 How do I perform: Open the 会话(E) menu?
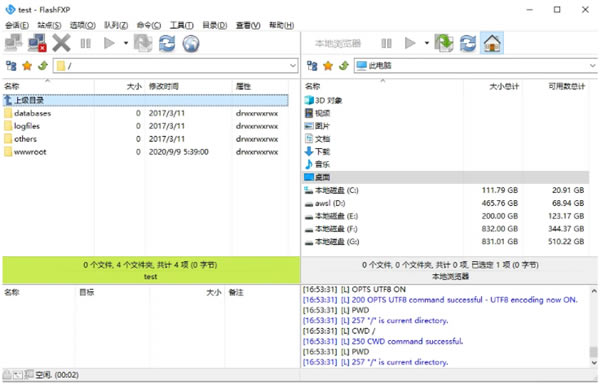coord(17,25)
